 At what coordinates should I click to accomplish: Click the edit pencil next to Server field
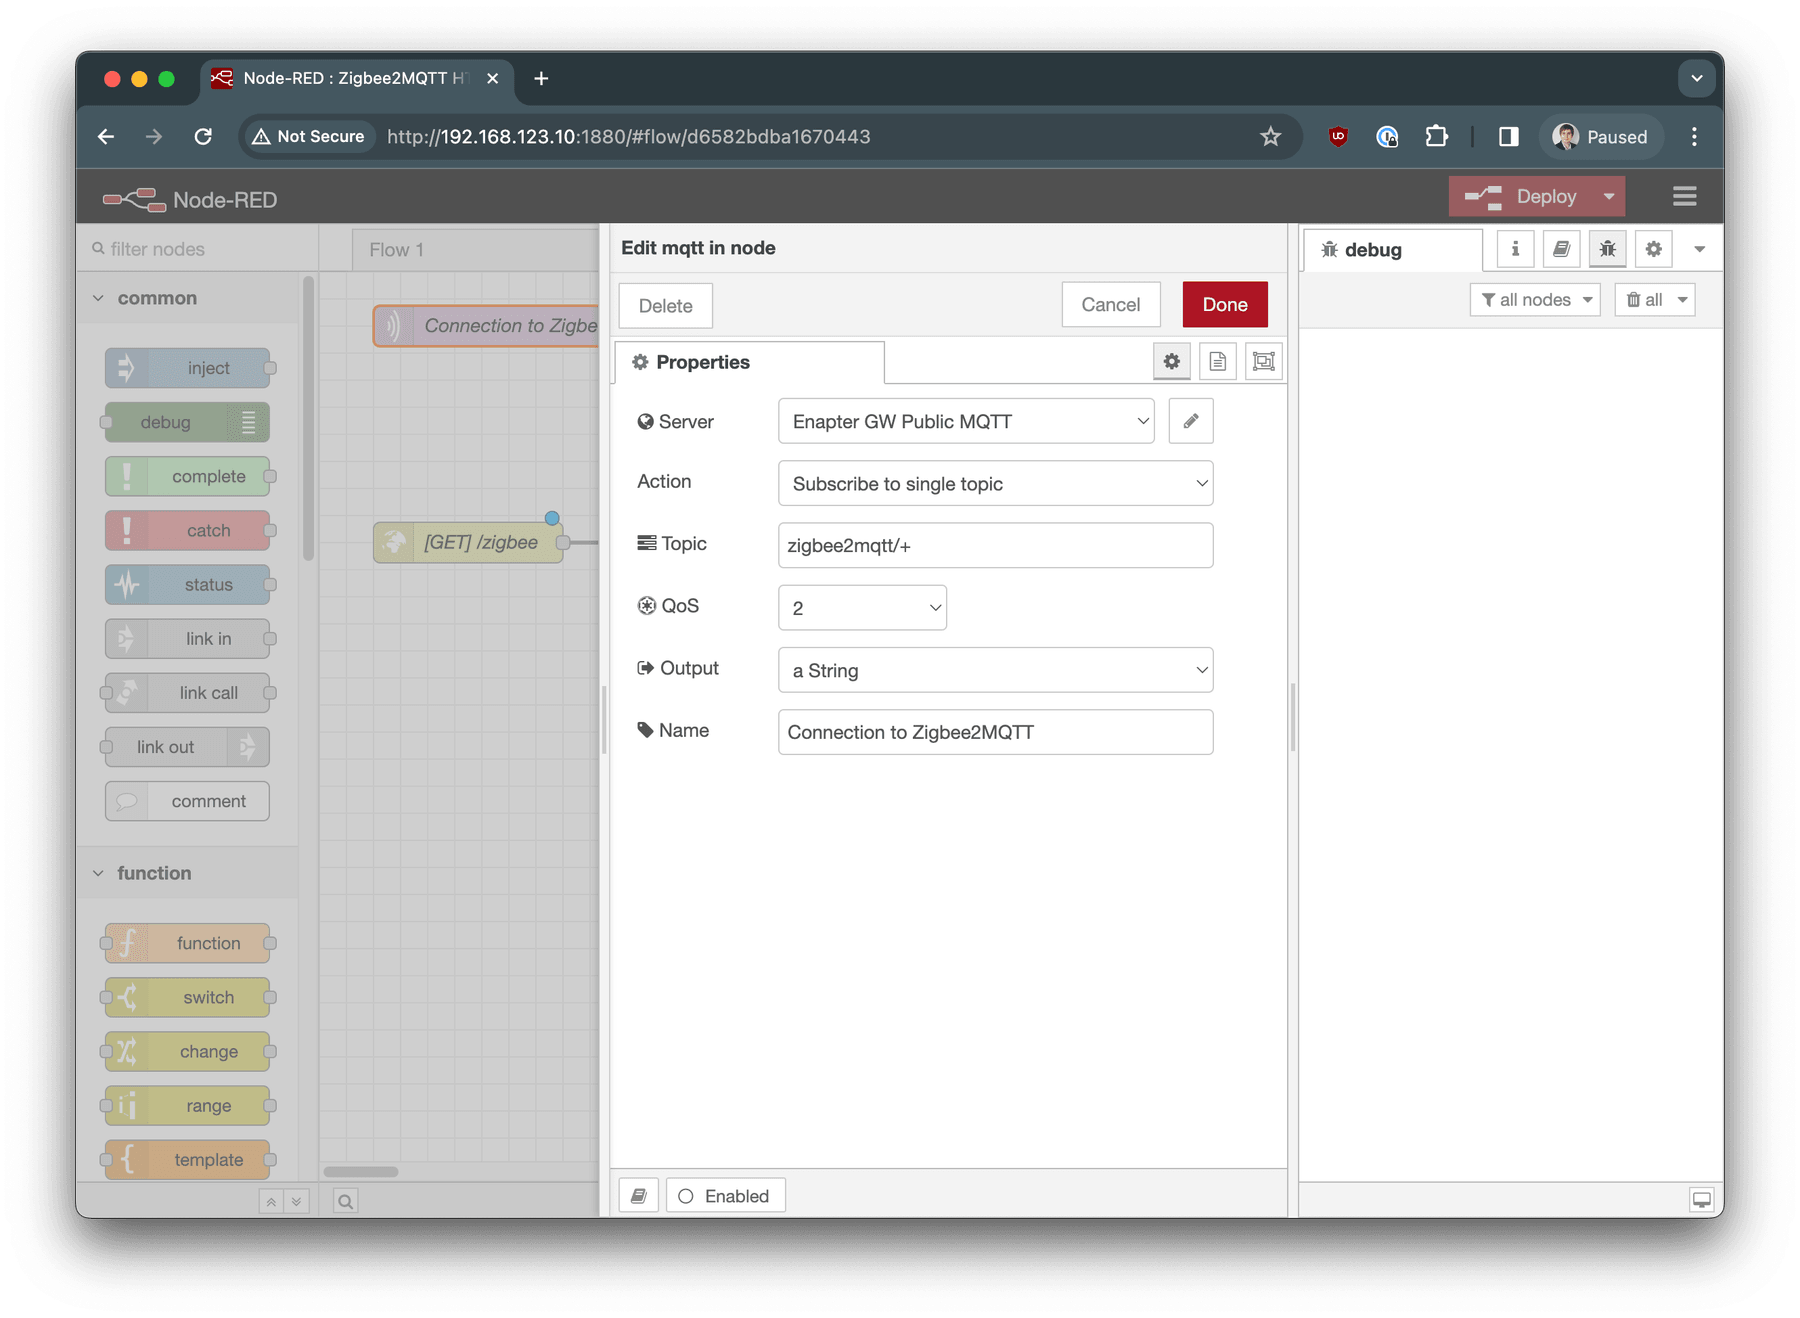coord(1190,421)
